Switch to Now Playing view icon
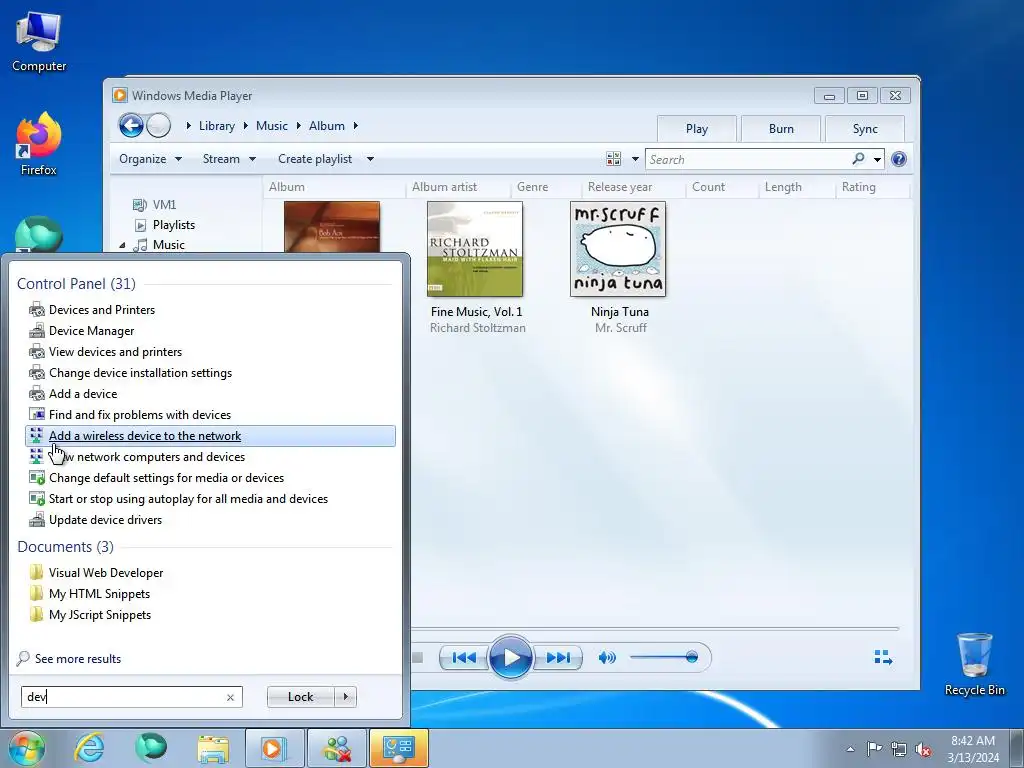This screenshot has height=768, width=1024. (x=883, y=657)
